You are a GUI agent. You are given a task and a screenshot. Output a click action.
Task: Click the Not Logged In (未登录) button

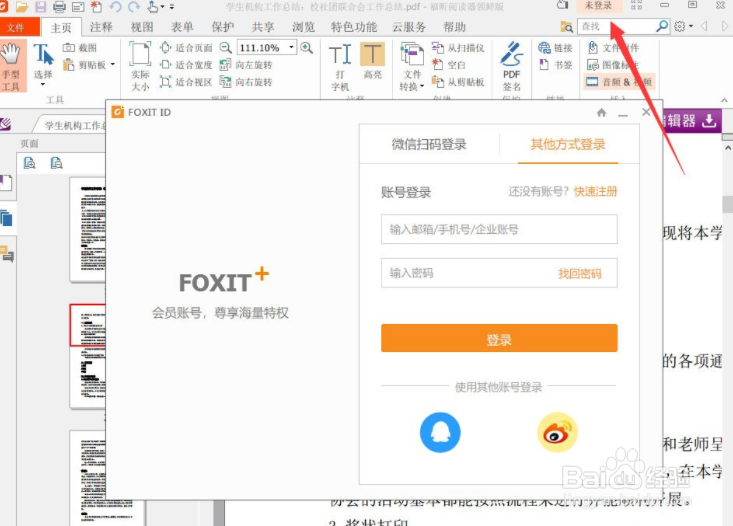(598, 6)
